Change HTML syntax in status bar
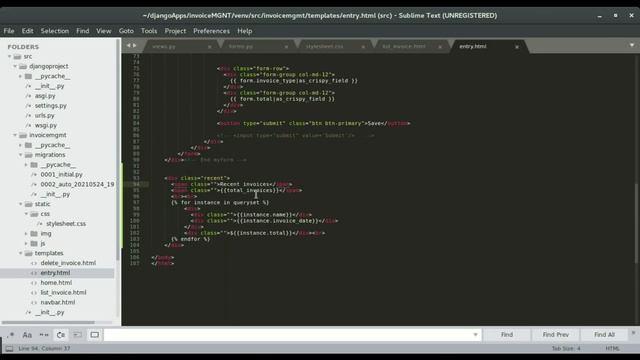This screenshot has width=640, height=360. click(x=612, y=349)
